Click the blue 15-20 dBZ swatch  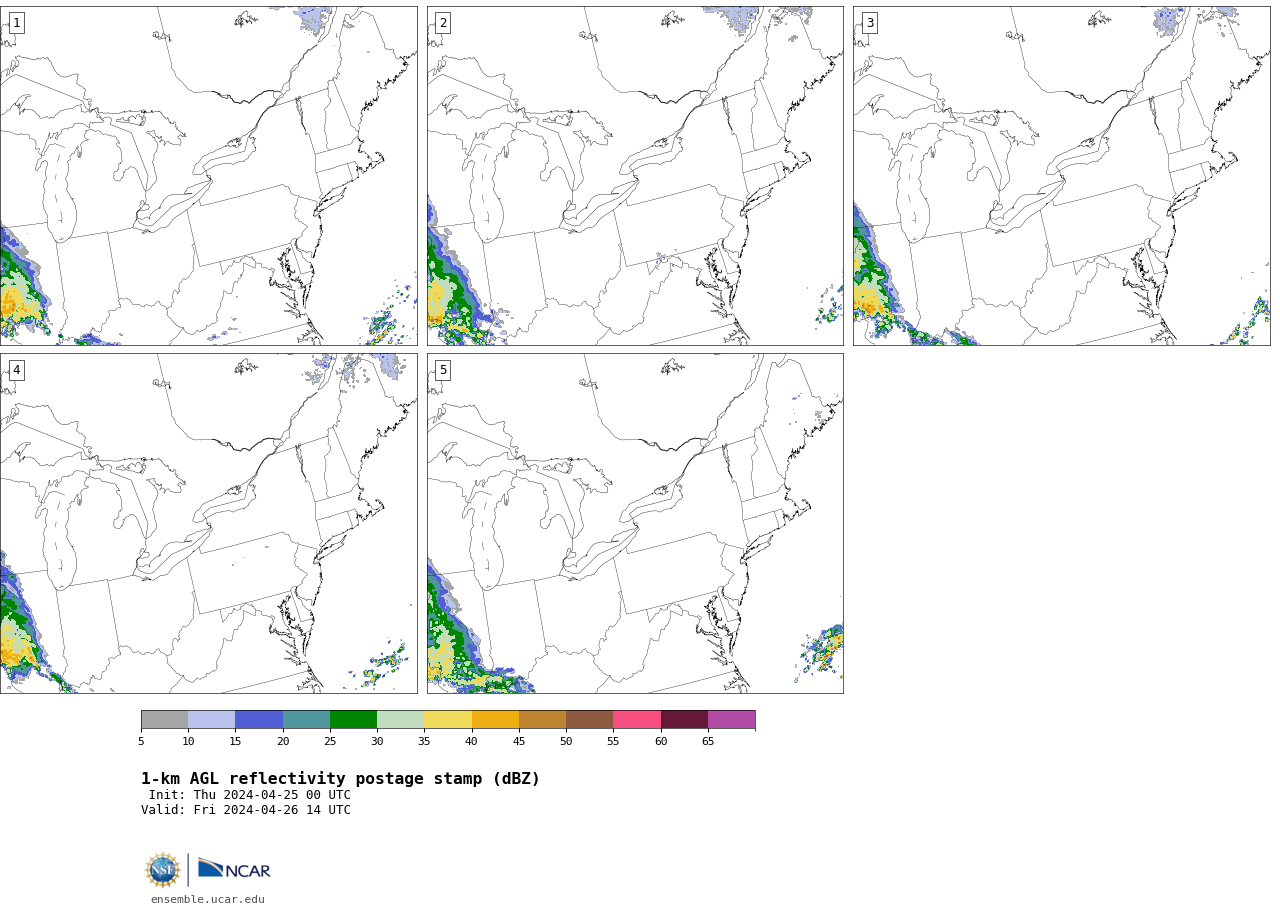(259, 720)
